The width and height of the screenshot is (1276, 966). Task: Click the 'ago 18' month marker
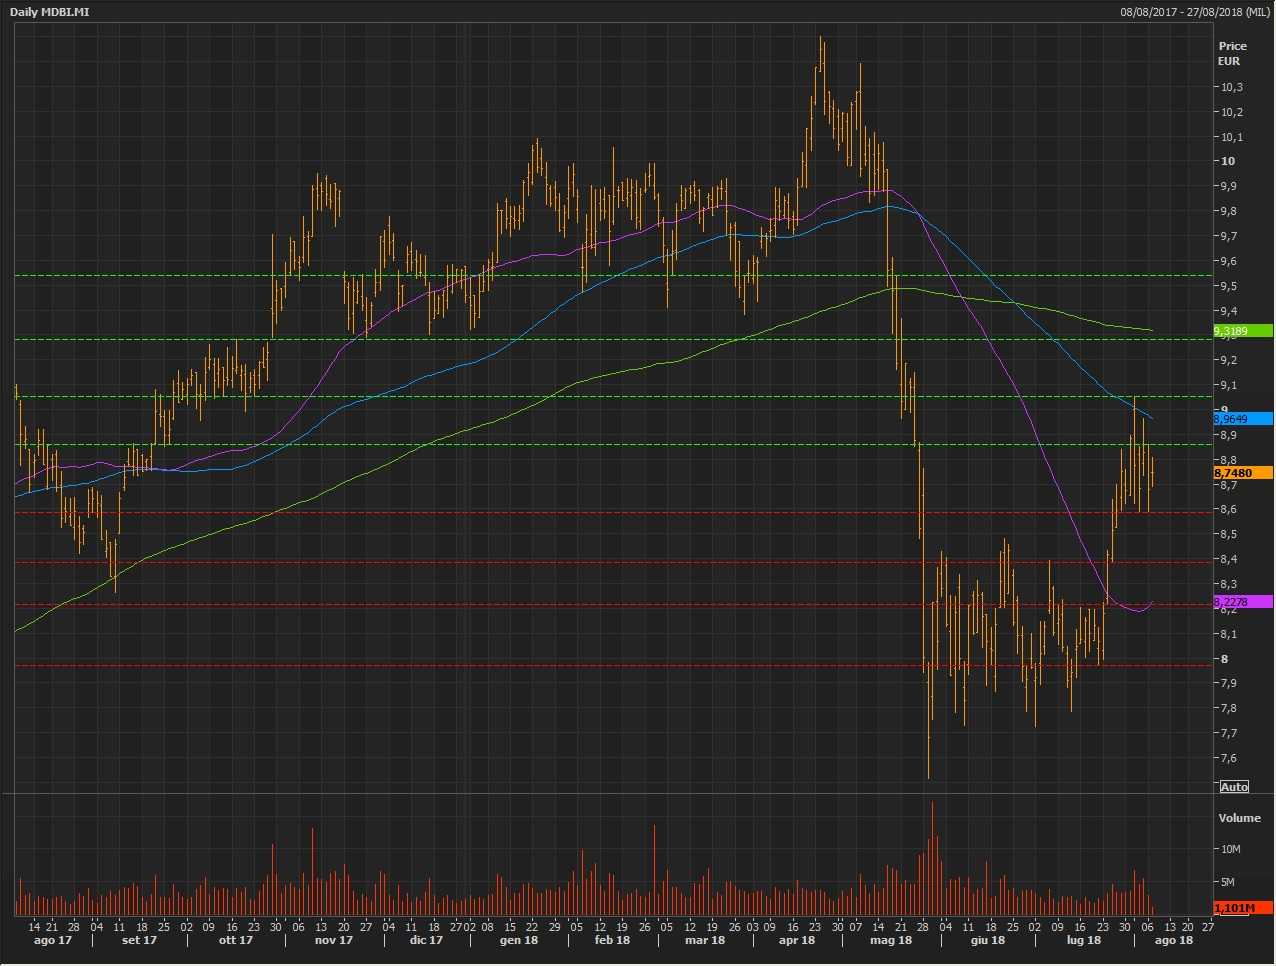click(1174, 940)
